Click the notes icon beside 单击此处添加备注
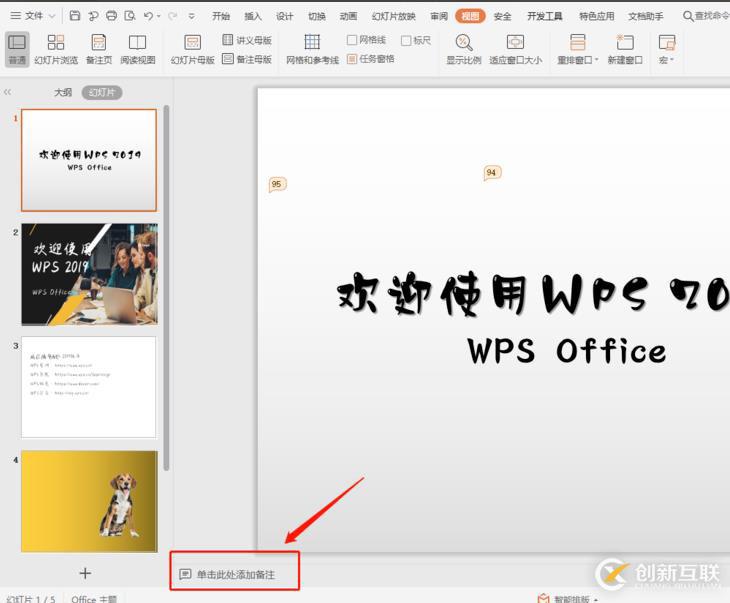This screenshot has width=730, height=603. pyautogui.click(x=185, y=574)
